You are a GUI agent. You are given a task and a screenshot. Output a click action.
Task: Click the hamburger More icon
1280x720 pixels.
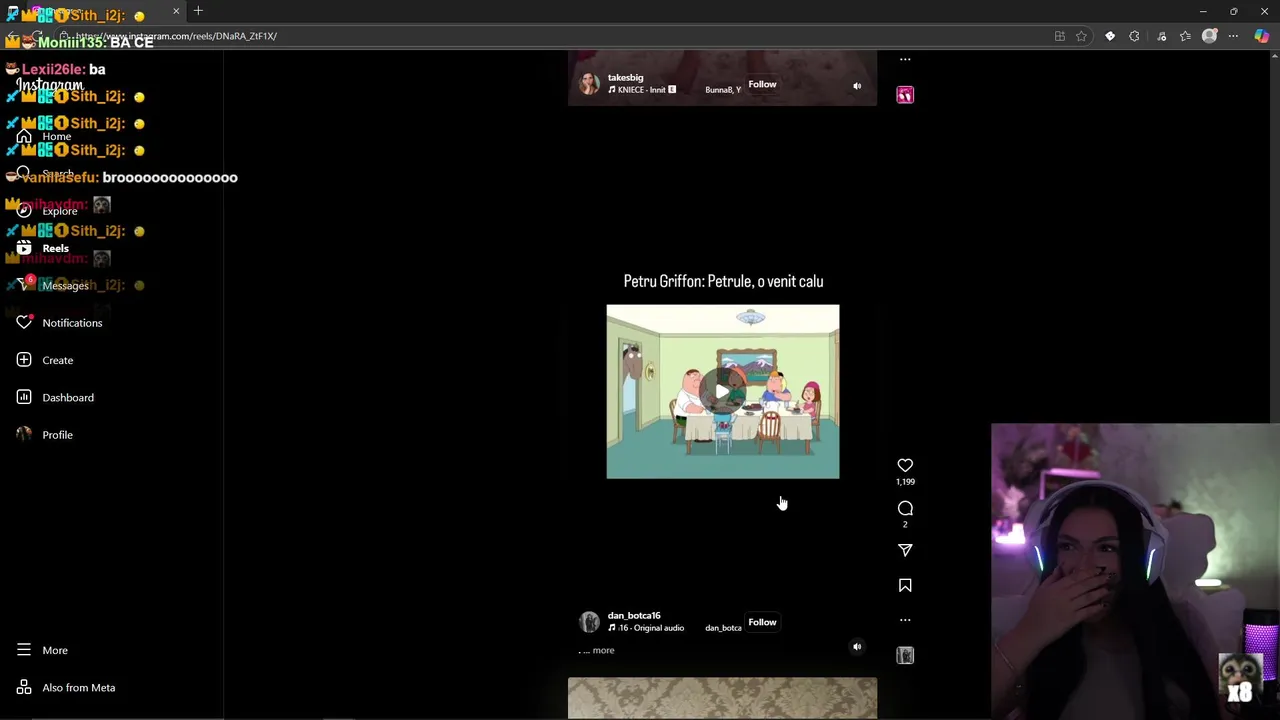(24, 650)
